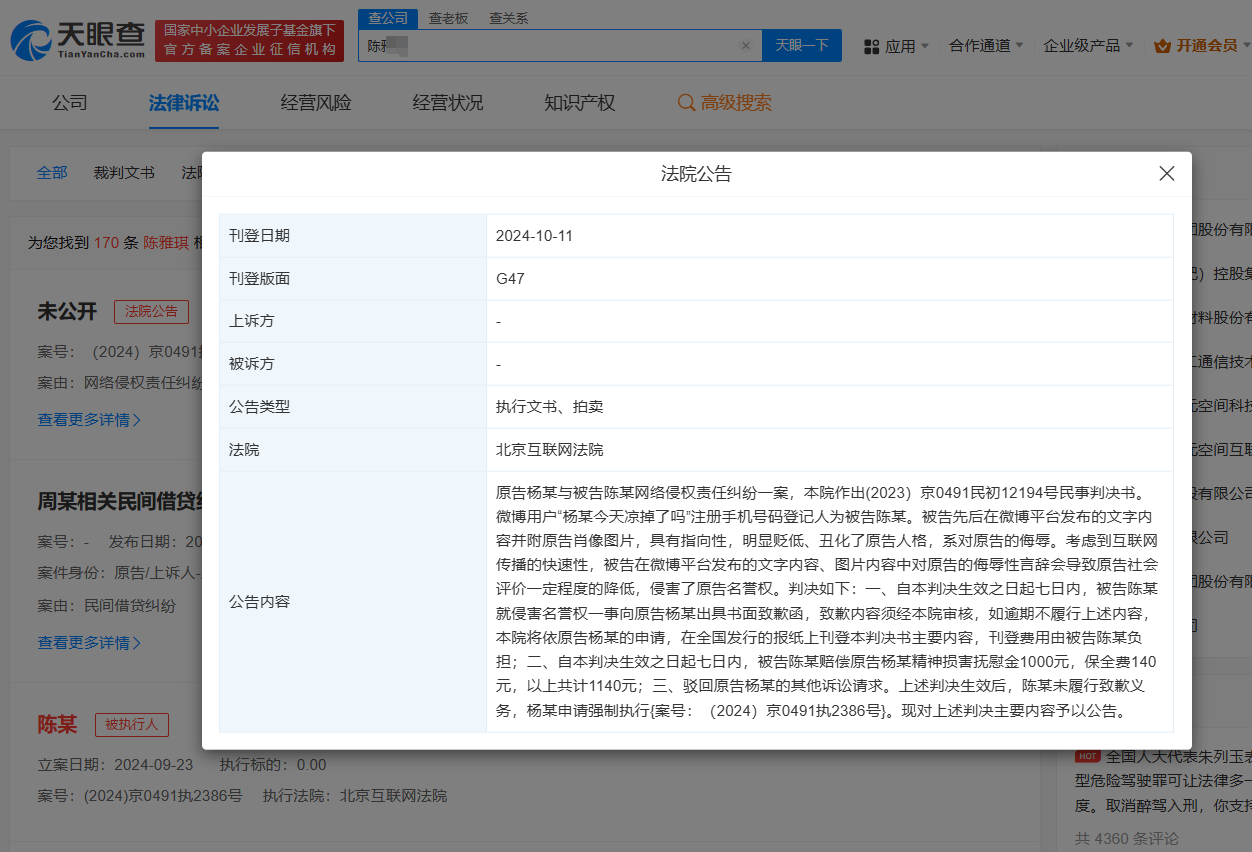Select the 查公司 search tab
The width and height of the screenshot is (1252, 852).
point(387,18)
